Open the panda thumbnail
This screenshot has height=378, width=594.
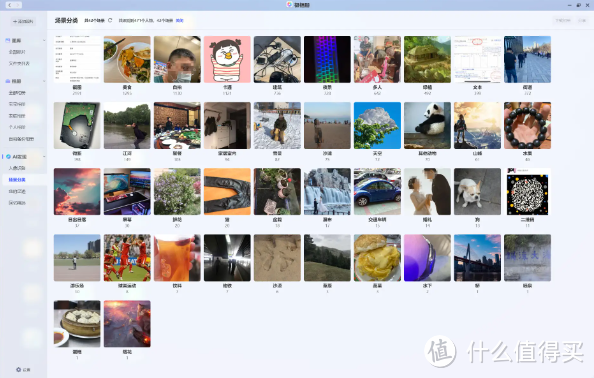427,125
